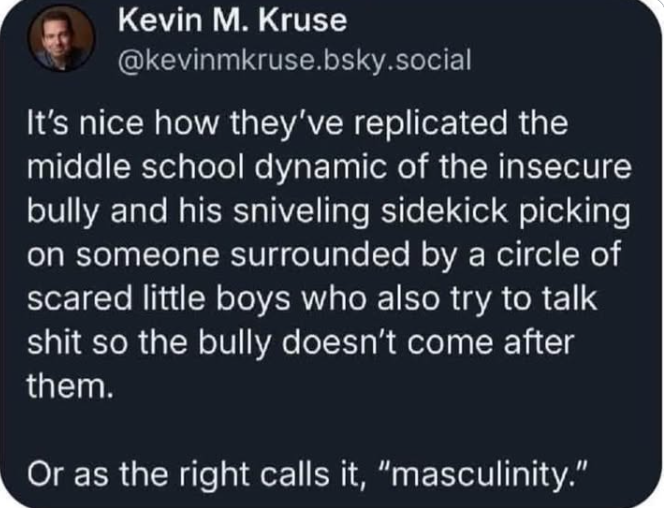Click the phrase "circle of" in post
This screenshot has width=664, height=508.
pyautogui.click(x=558, y=255)
